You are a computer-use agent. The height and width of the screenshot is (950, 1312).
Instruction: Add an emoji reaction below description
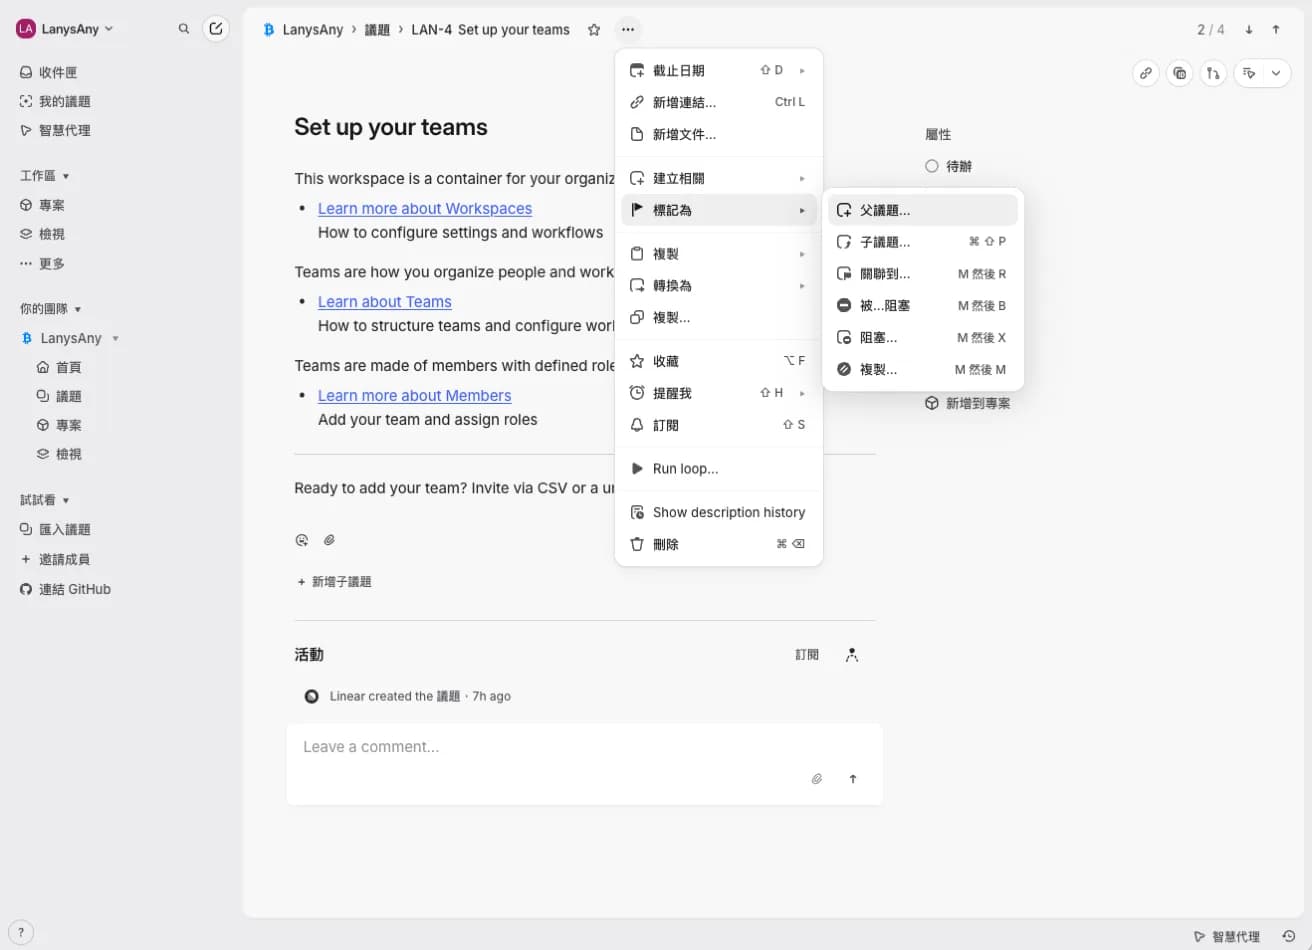point(302,540)
